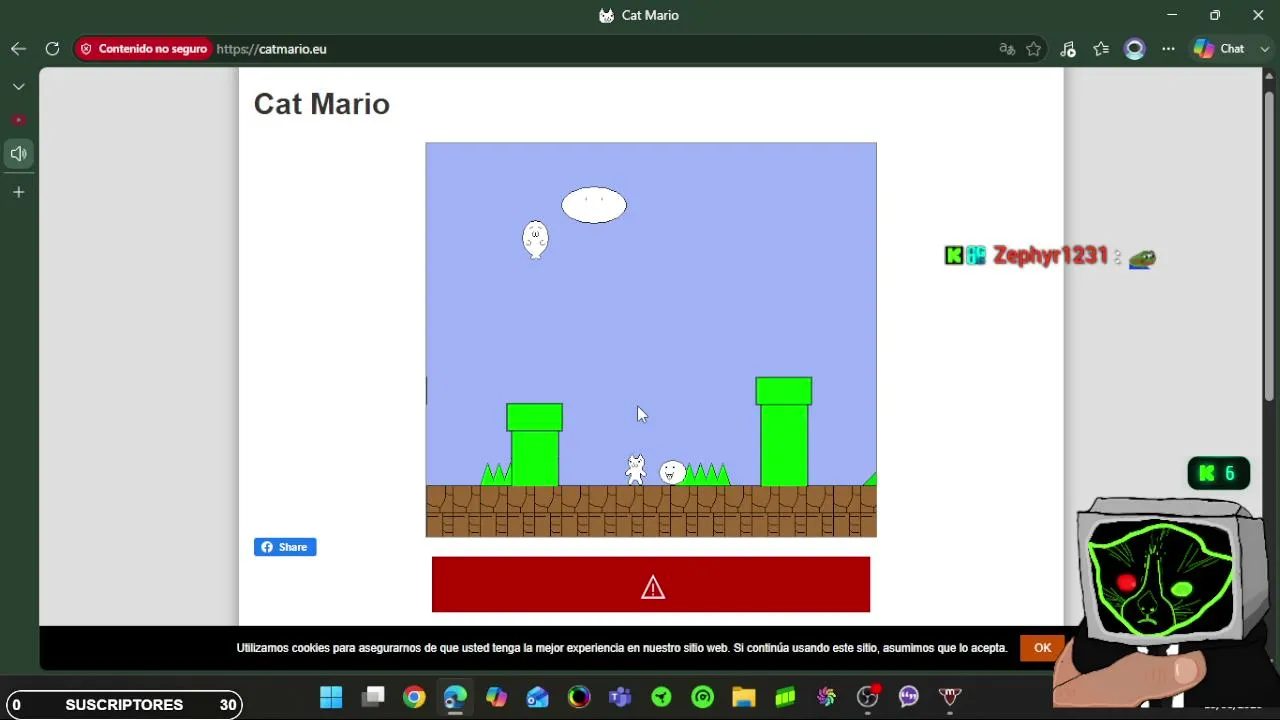Open the Copilot Chat button
The image size is (1280, 720).
[x=1219, y=49]
